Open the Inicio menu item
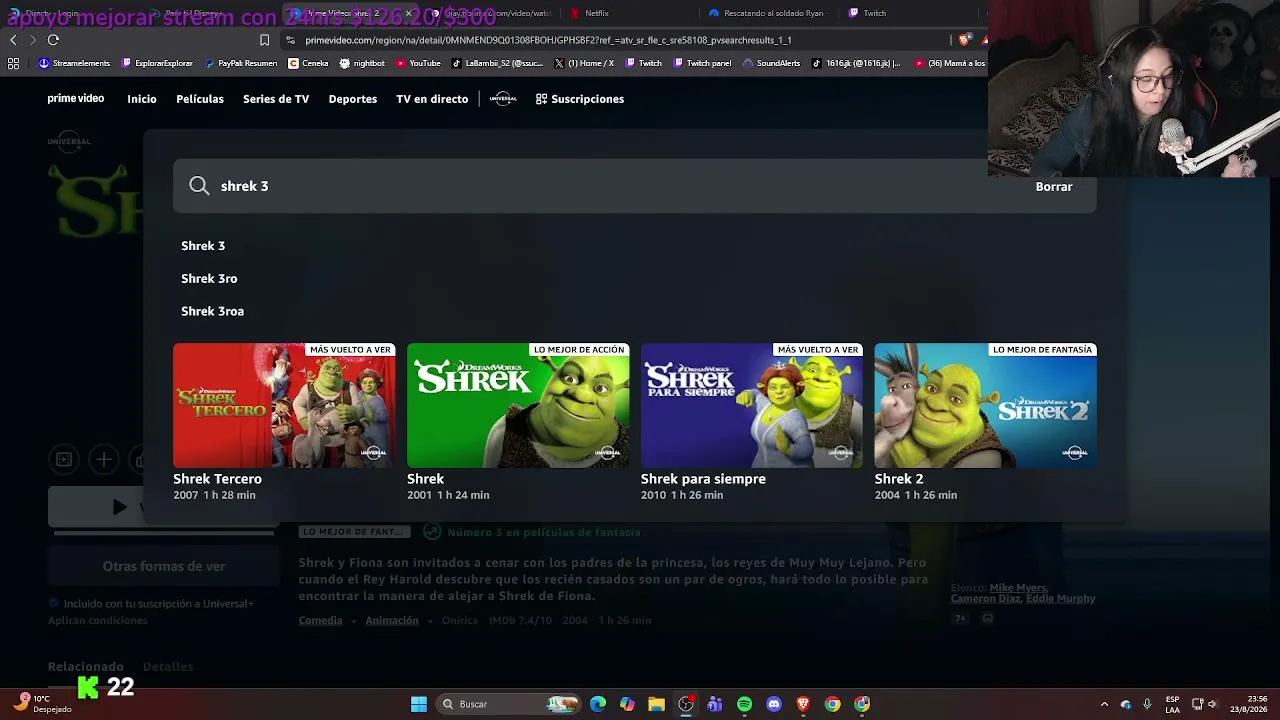 (142, 99)
